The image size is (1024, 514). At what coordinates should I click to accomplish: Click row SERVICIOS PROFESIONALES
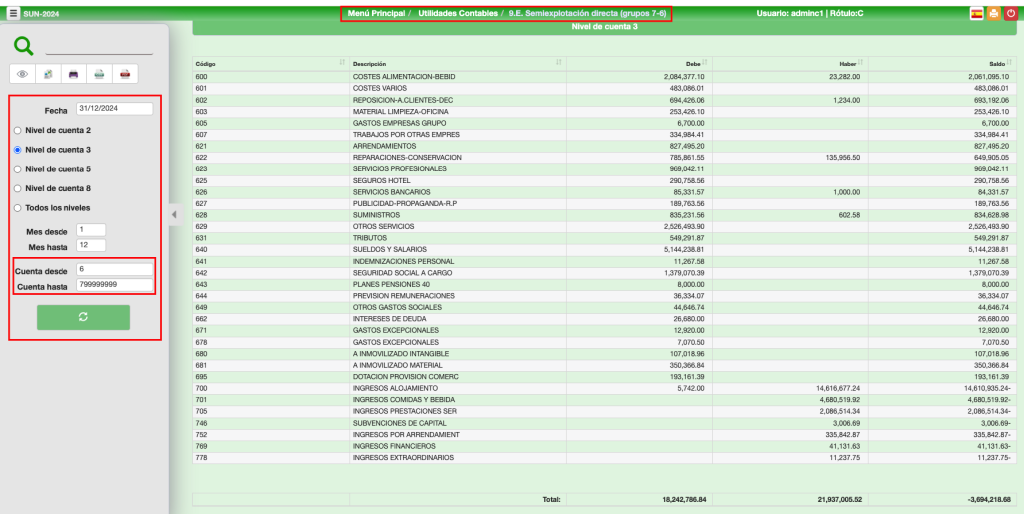(x=605, y=169)
